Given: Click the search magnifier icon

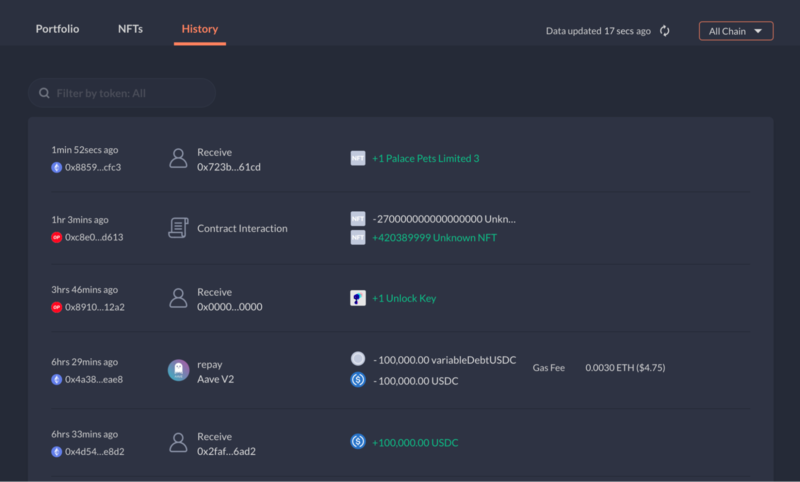Looking at the screenshot, I should pos(44,93).
